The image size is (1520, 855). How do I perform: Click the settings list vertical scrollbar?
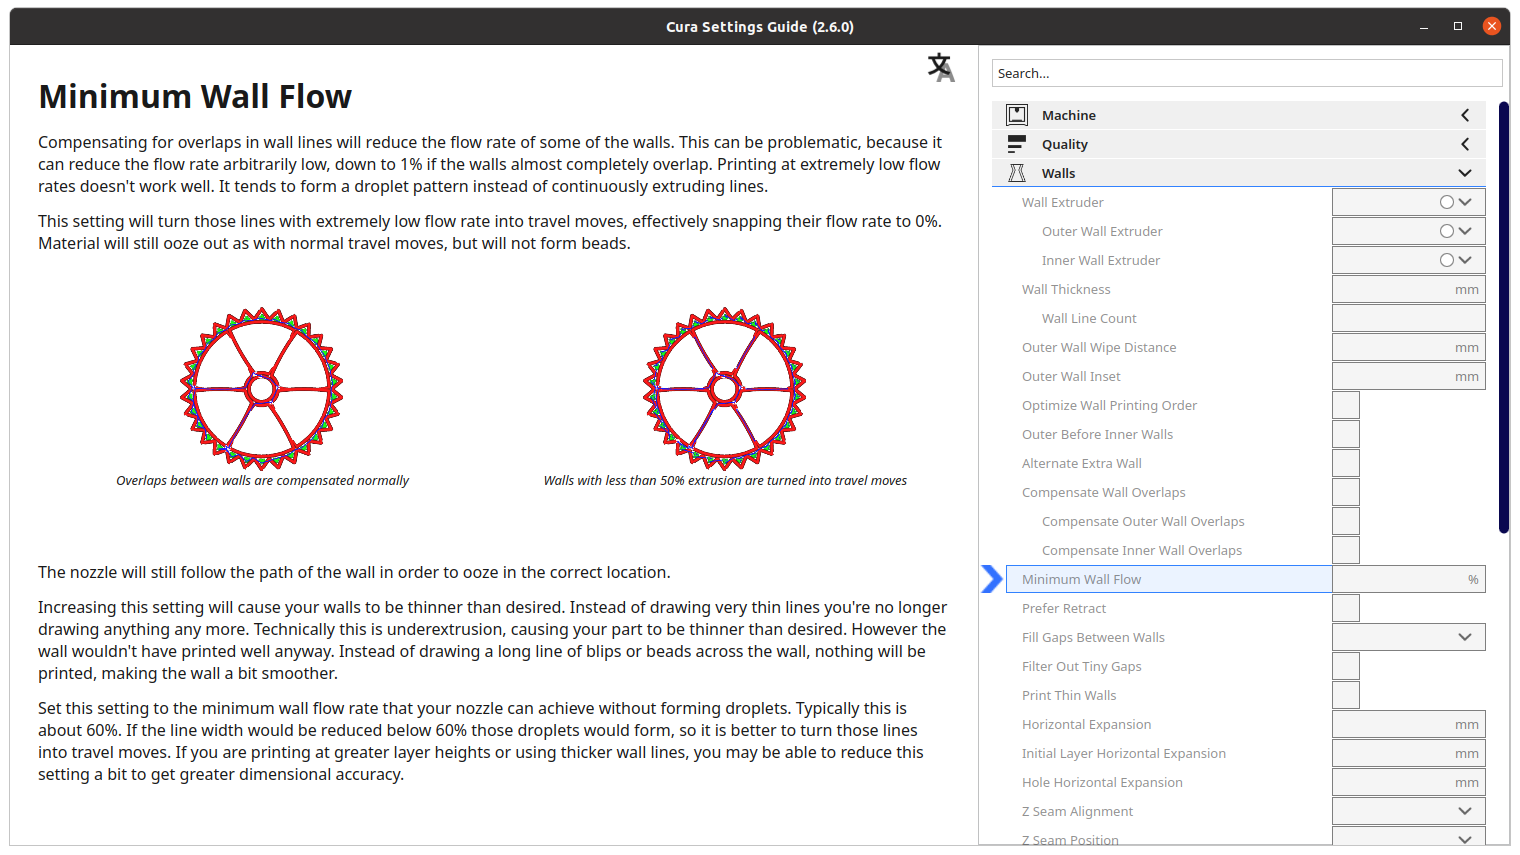pyautogui.click(x=1504, y=317)
